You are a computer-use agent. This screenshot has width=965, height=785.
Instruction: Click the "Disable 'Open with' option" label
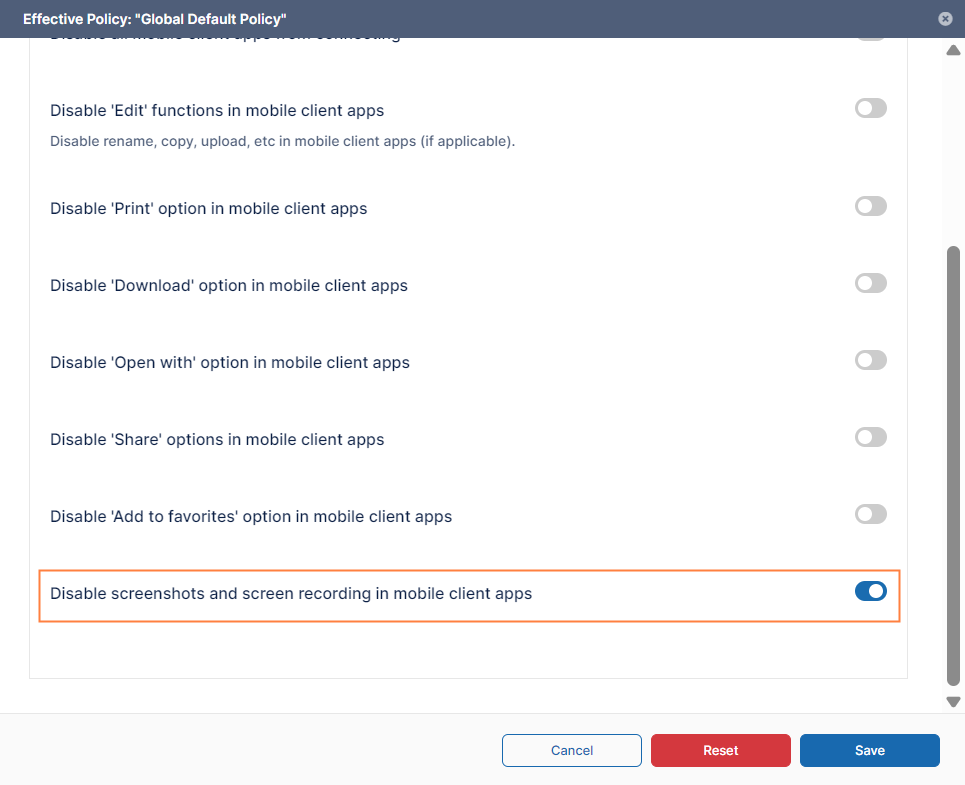[x=230, y=363]
